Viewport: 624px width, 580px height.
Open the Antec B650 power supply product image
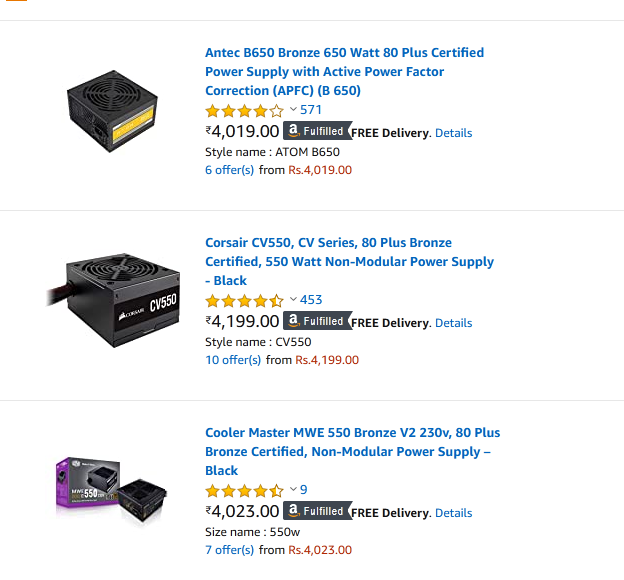point(112,108)
